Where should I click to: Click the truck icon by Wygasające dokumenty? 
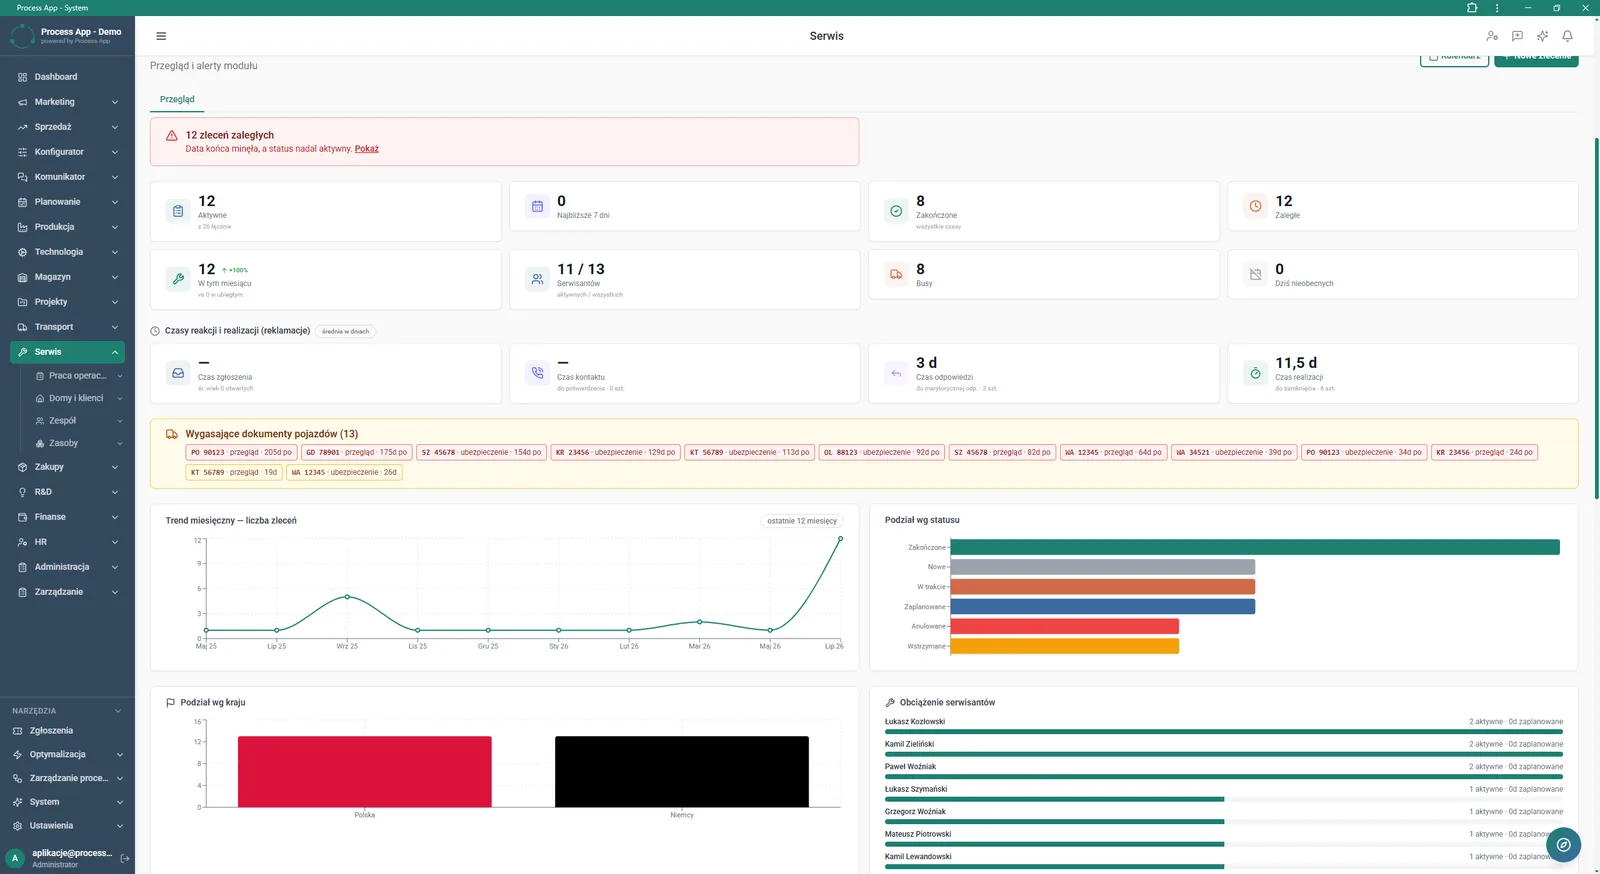coord(172,434)
